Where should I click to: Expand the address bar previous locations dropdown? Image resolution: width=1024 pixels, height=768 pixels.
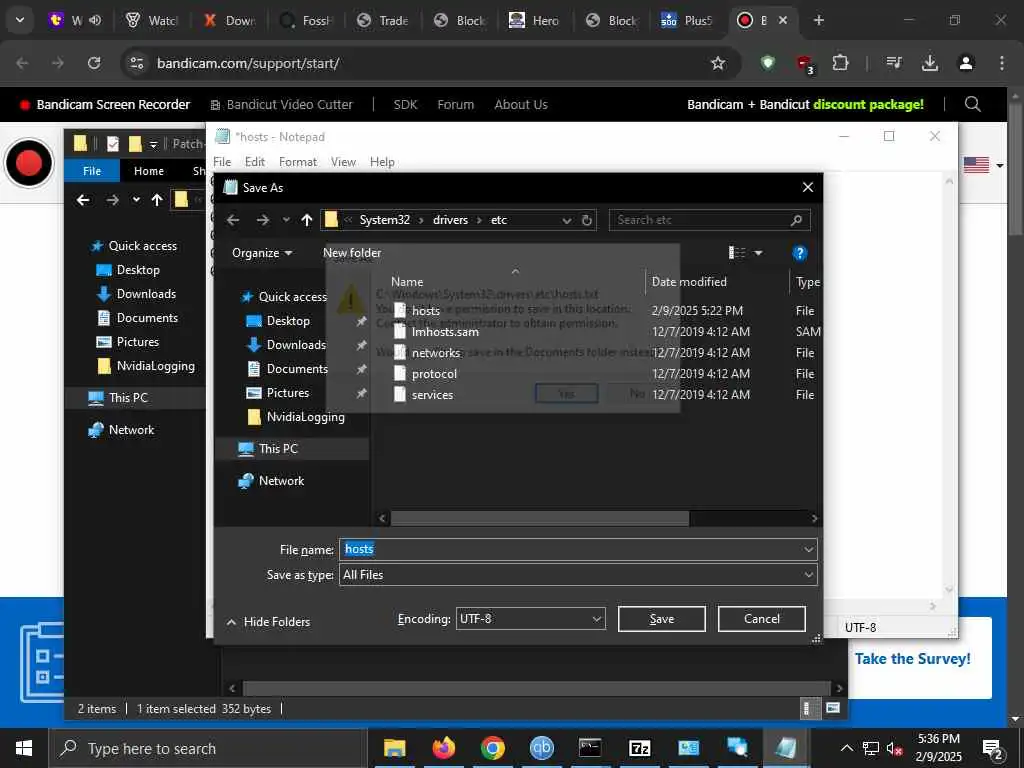566,220
